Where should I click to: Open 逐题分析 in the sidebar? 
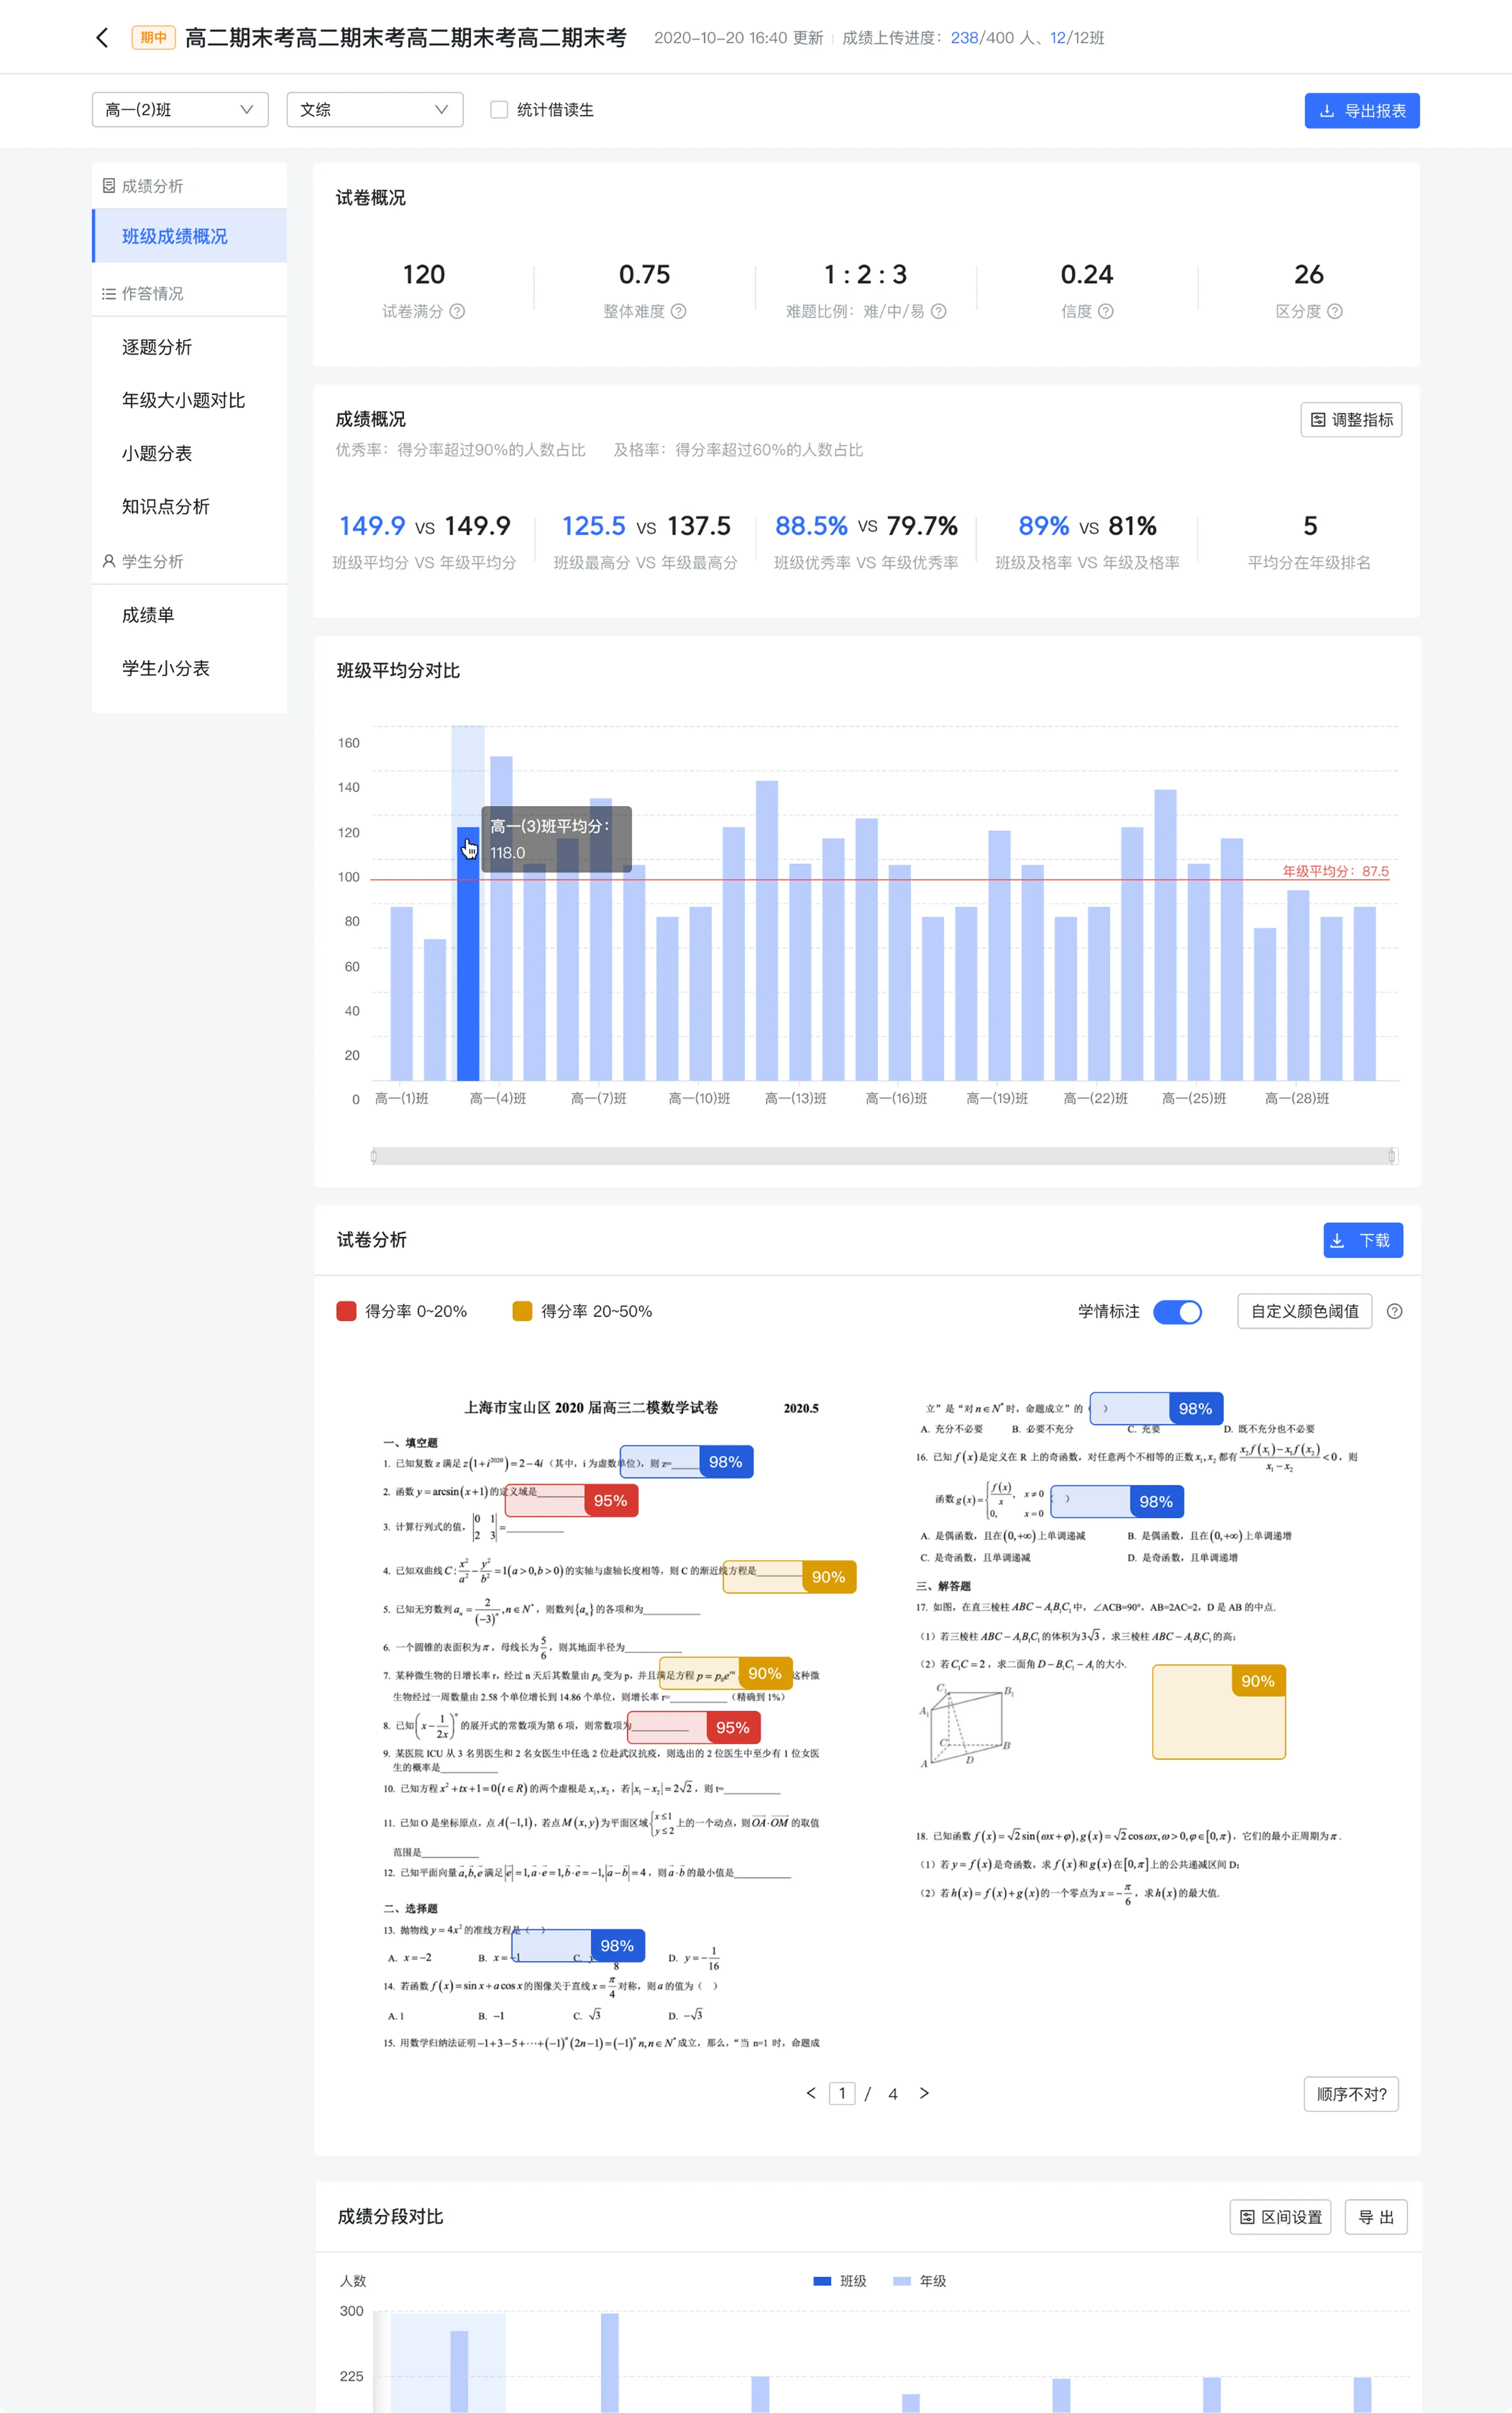[157, 347]
